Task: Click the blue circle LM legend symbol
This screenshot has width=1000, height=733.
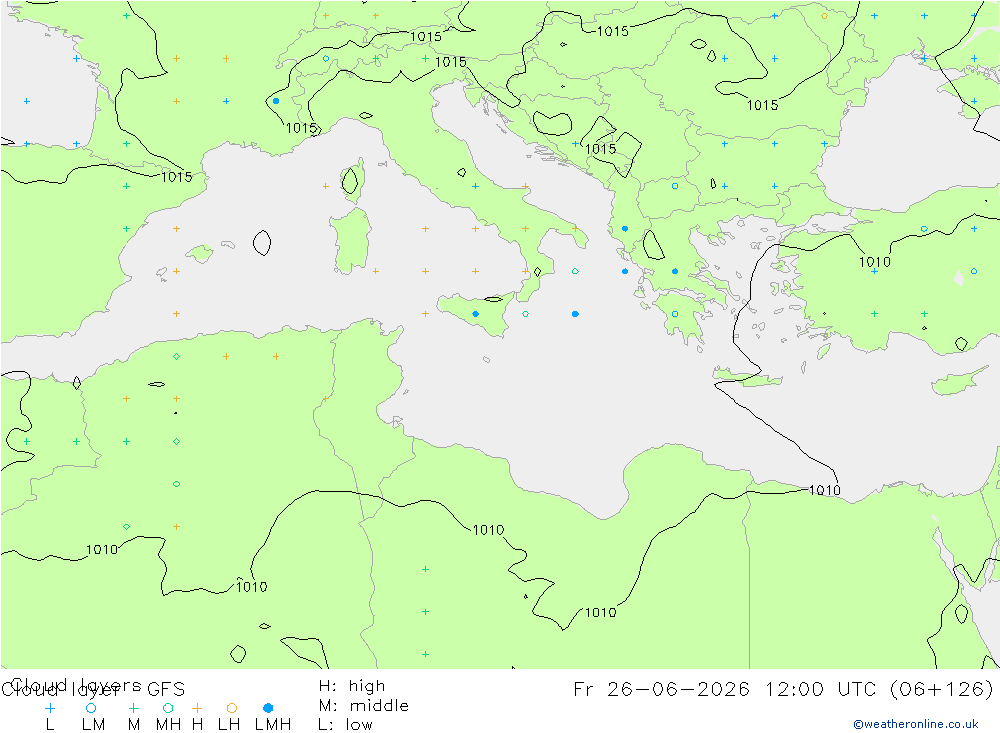Action: (91, 707)
